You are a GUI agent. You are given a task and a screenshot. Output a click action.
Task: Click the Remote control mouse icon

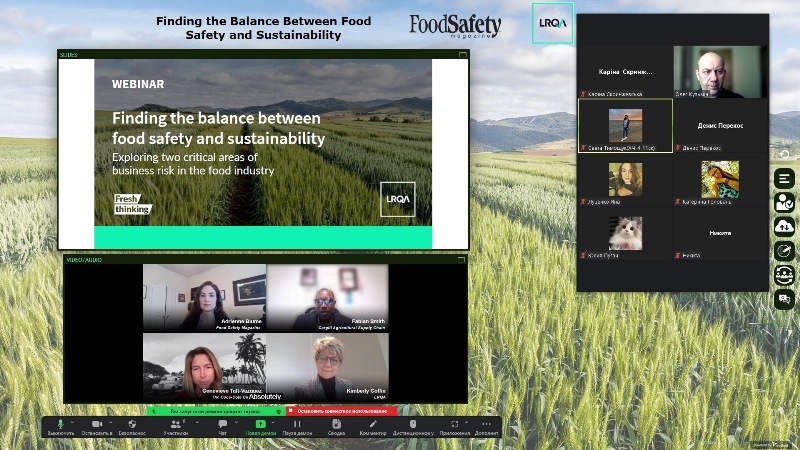(x=413, y=424)
